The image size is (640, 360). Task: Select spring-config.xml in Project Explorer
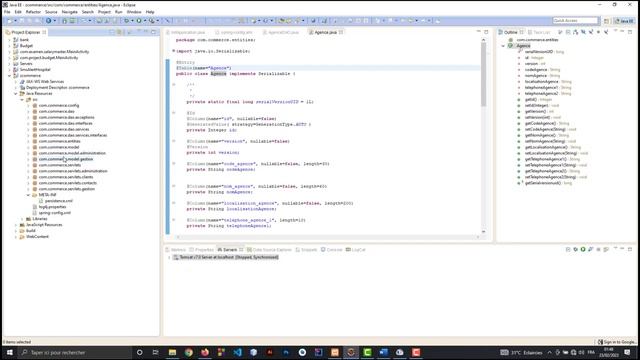click(x=52, y=213)
